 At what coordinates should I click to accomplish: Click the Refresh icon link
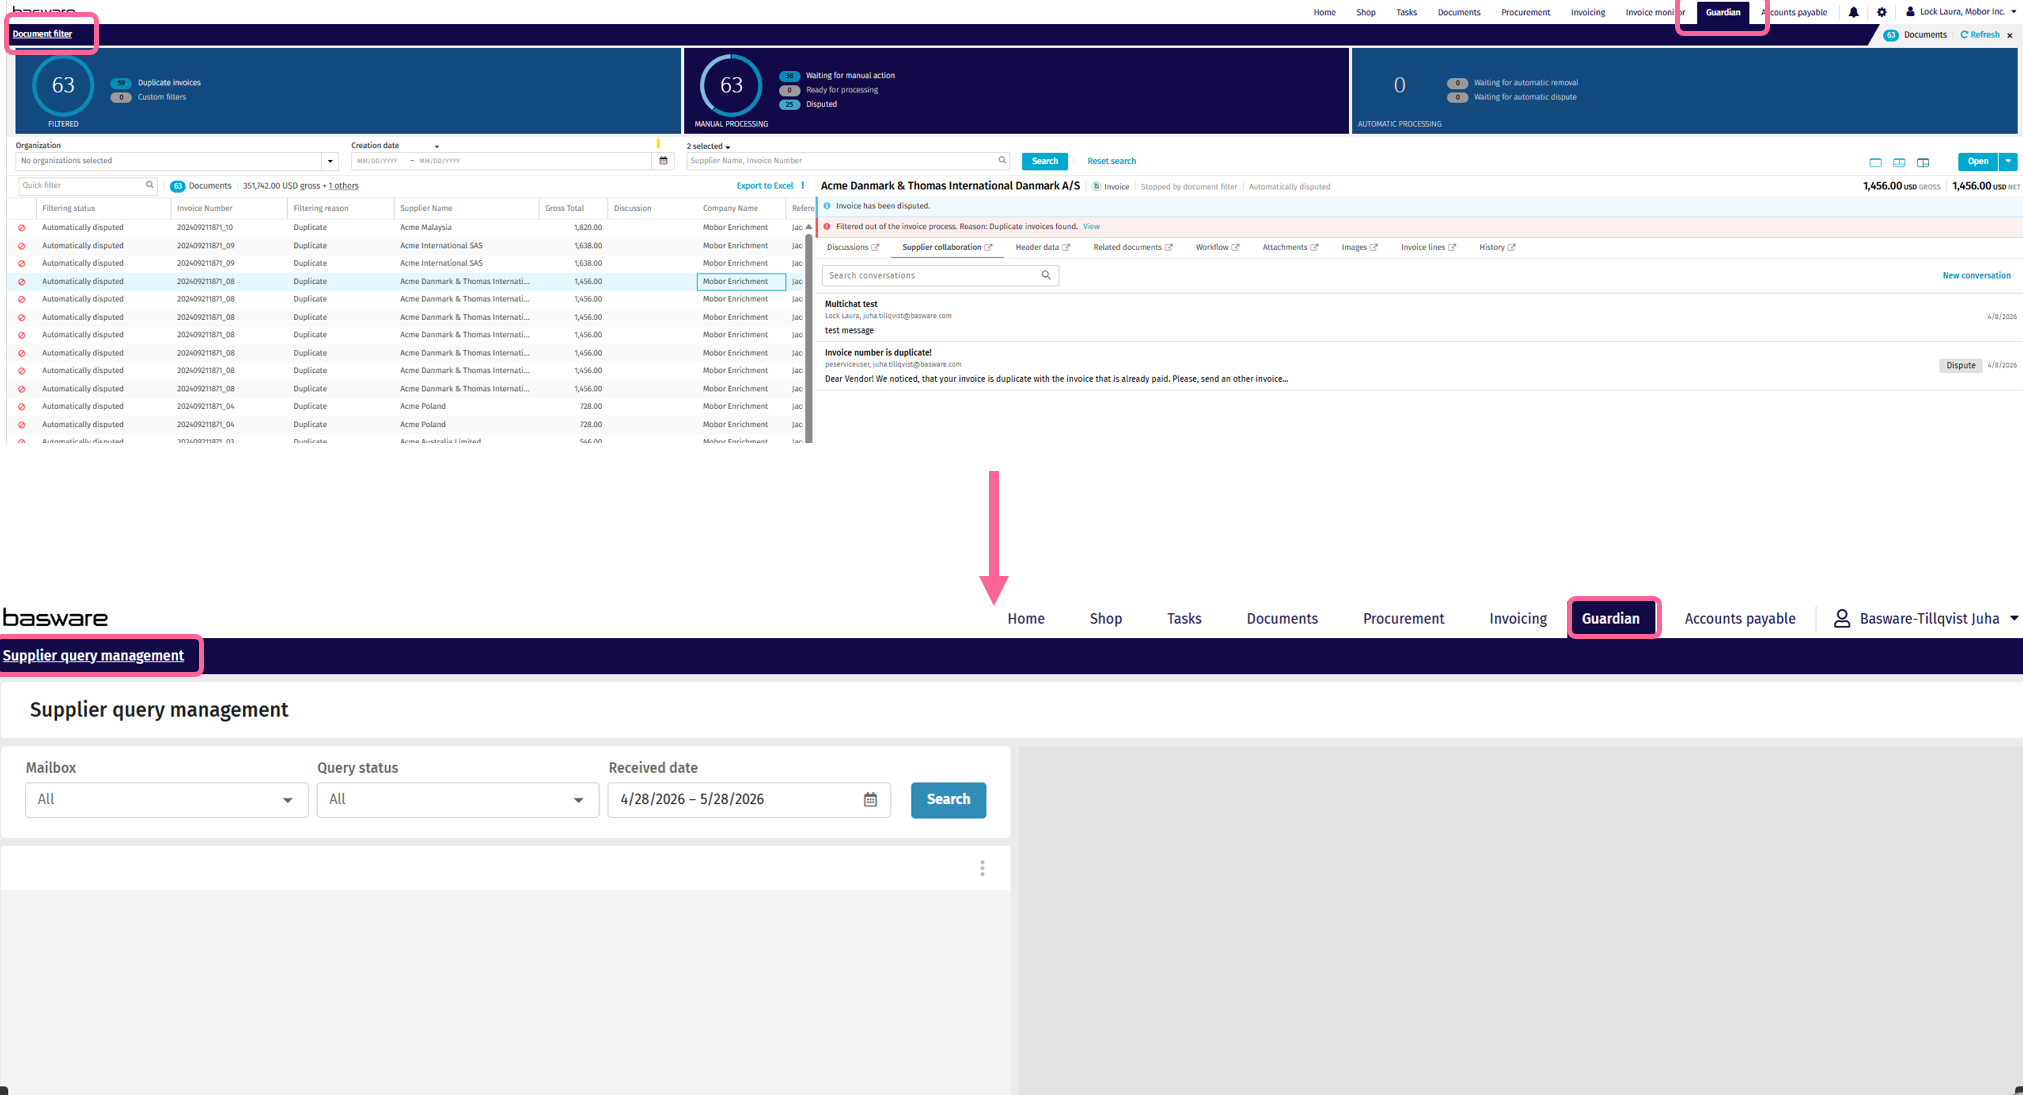tap(1980, 35)
